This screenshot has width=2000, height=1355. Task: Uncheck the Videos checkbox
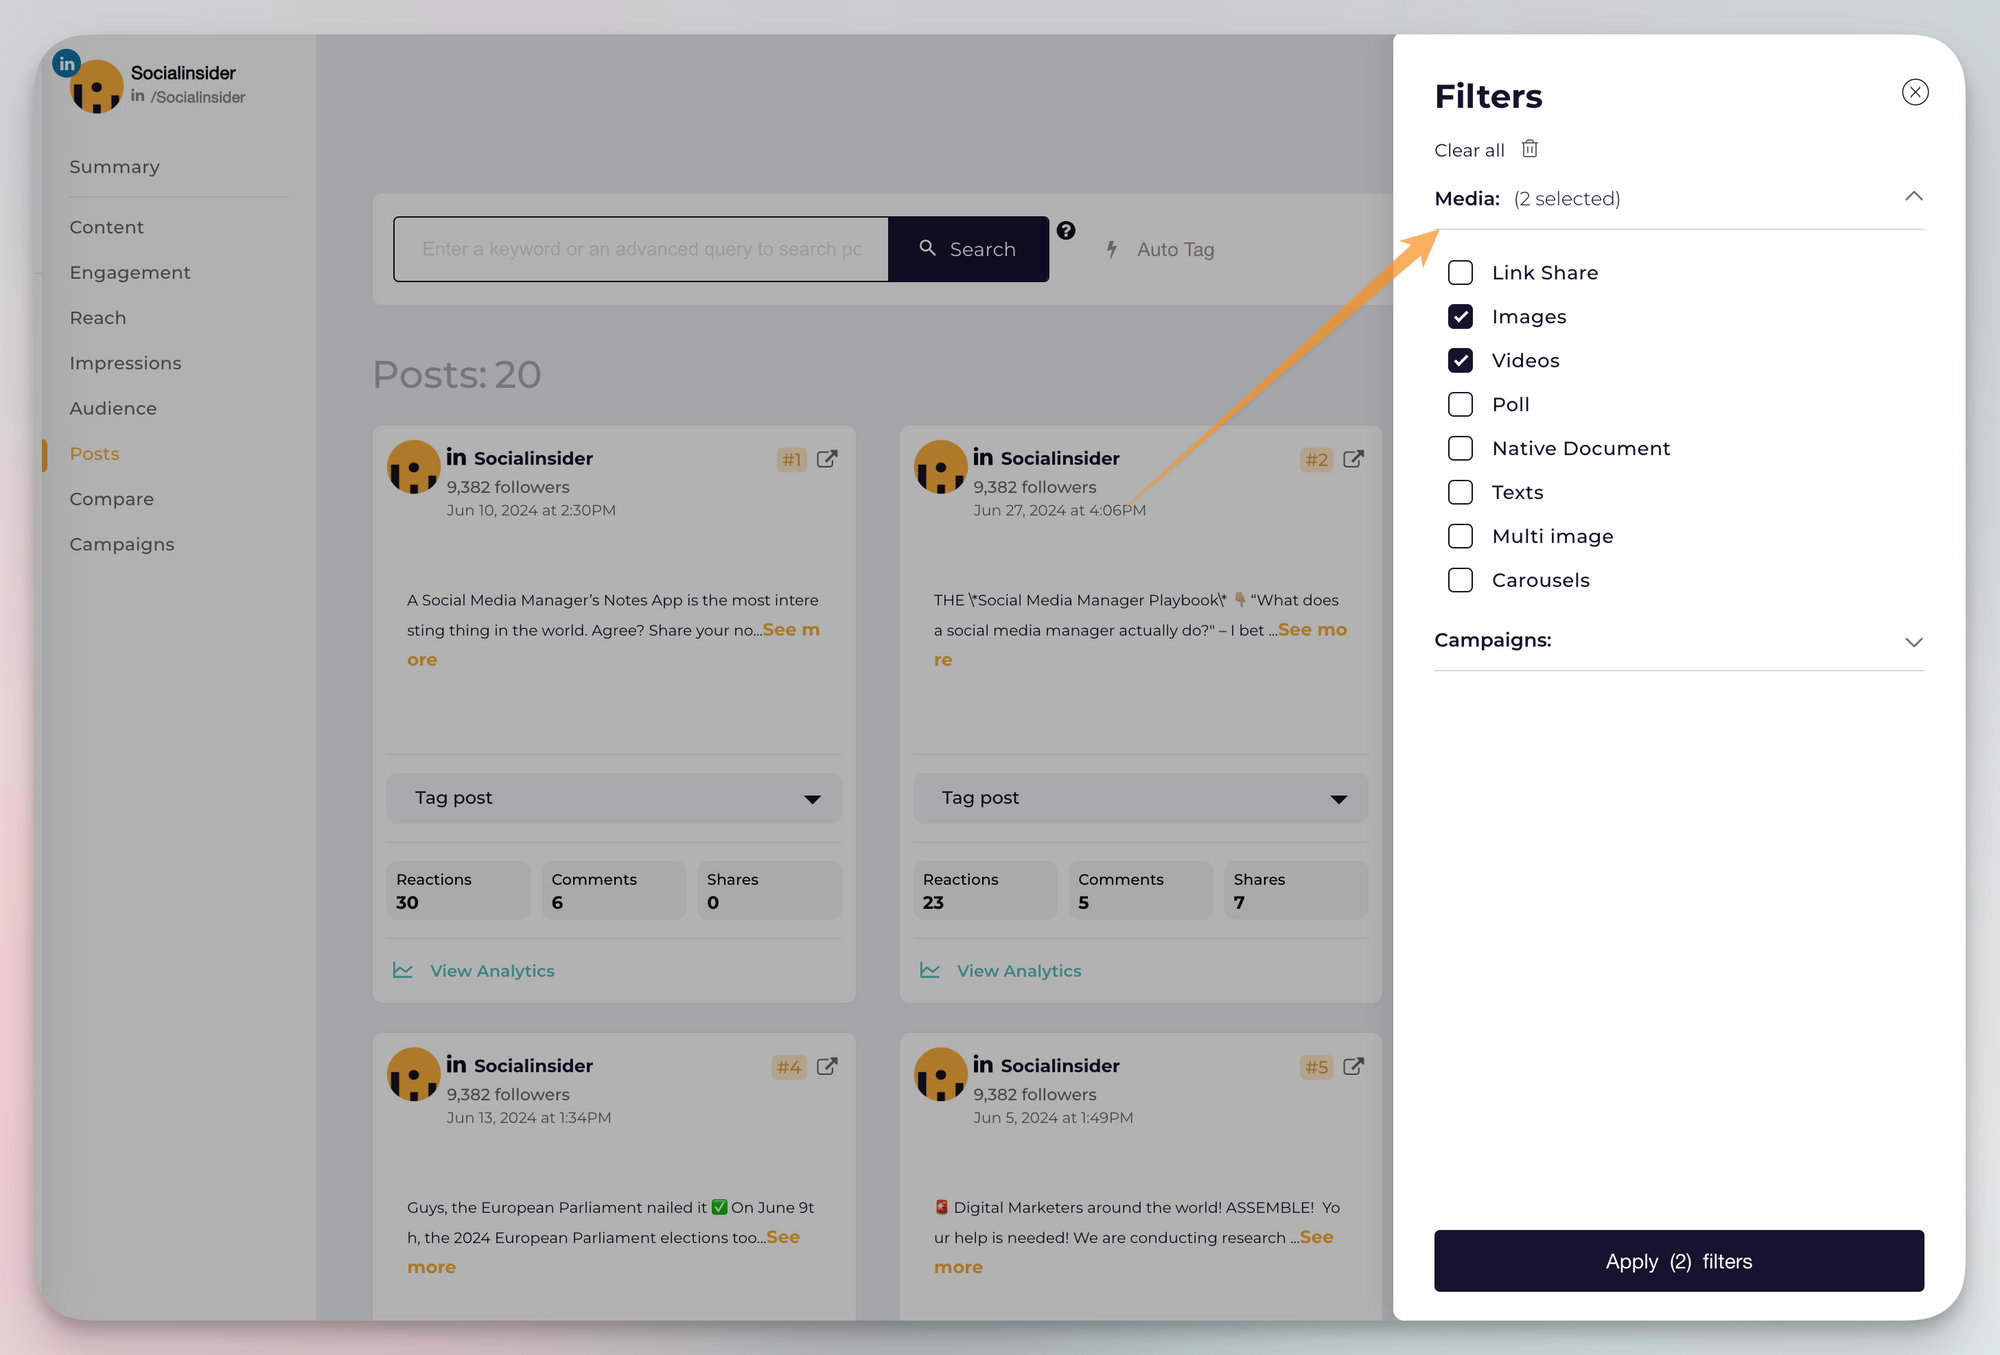(x=1460, y=360)
